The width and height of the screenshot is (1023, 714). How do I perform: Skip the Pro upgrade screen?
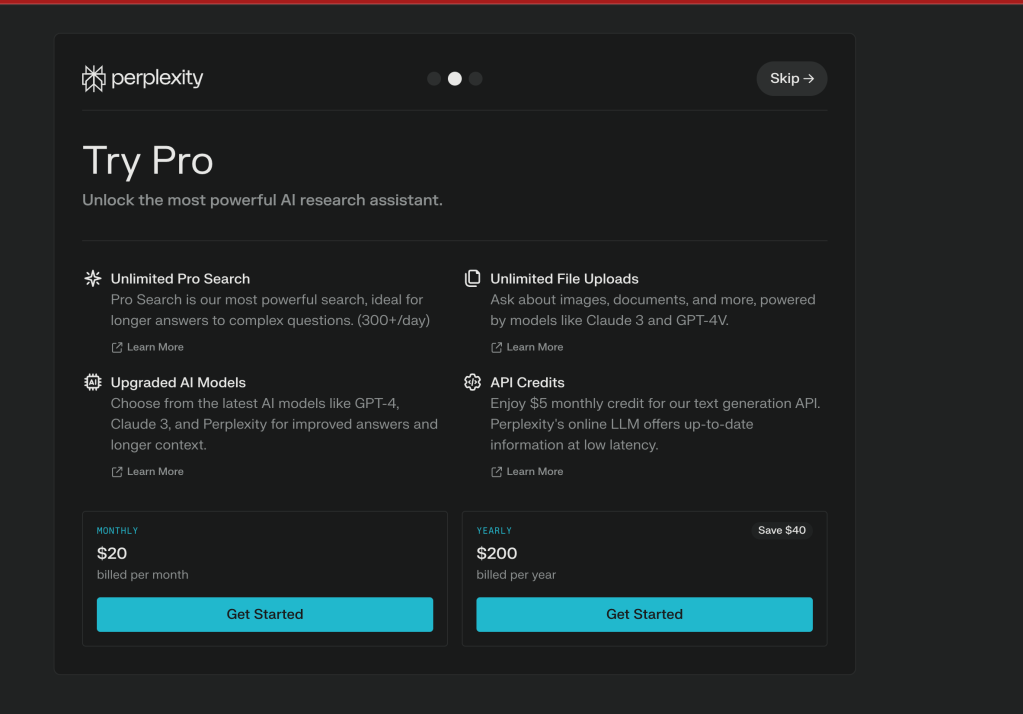(x=791, y=78)
